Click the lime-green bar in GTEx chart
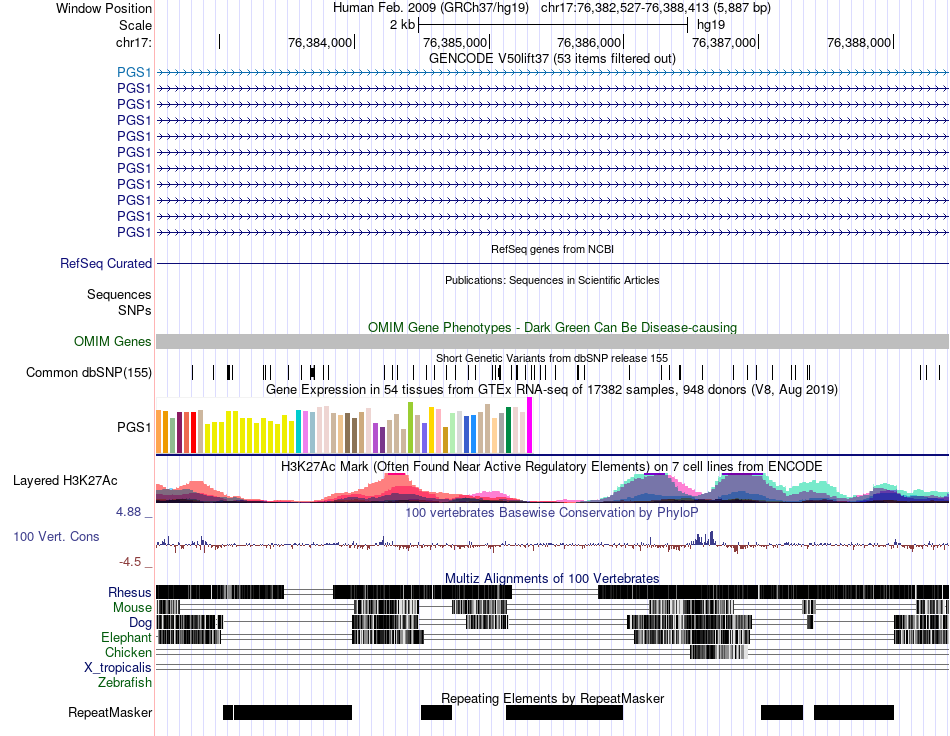 coord(410,428)
